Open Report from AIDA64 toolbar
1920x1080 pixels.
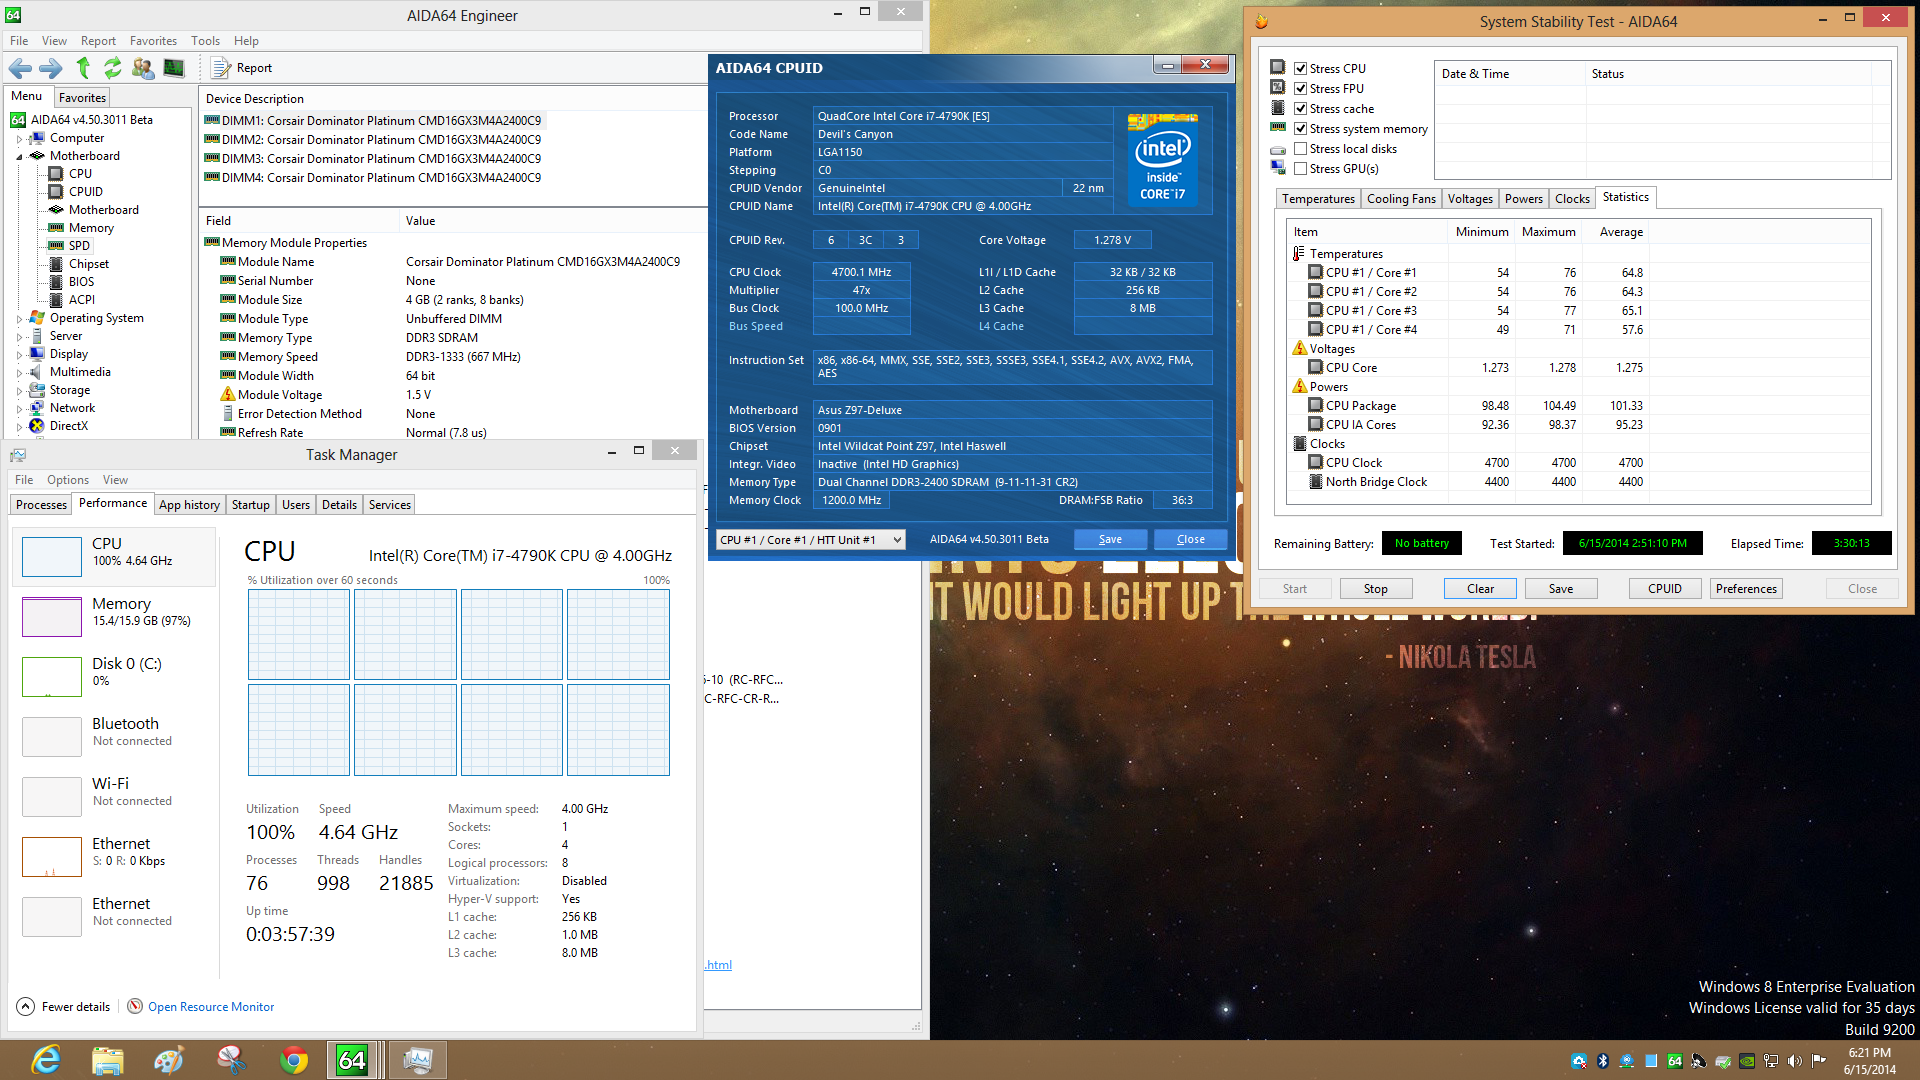[x=242, y=68]
